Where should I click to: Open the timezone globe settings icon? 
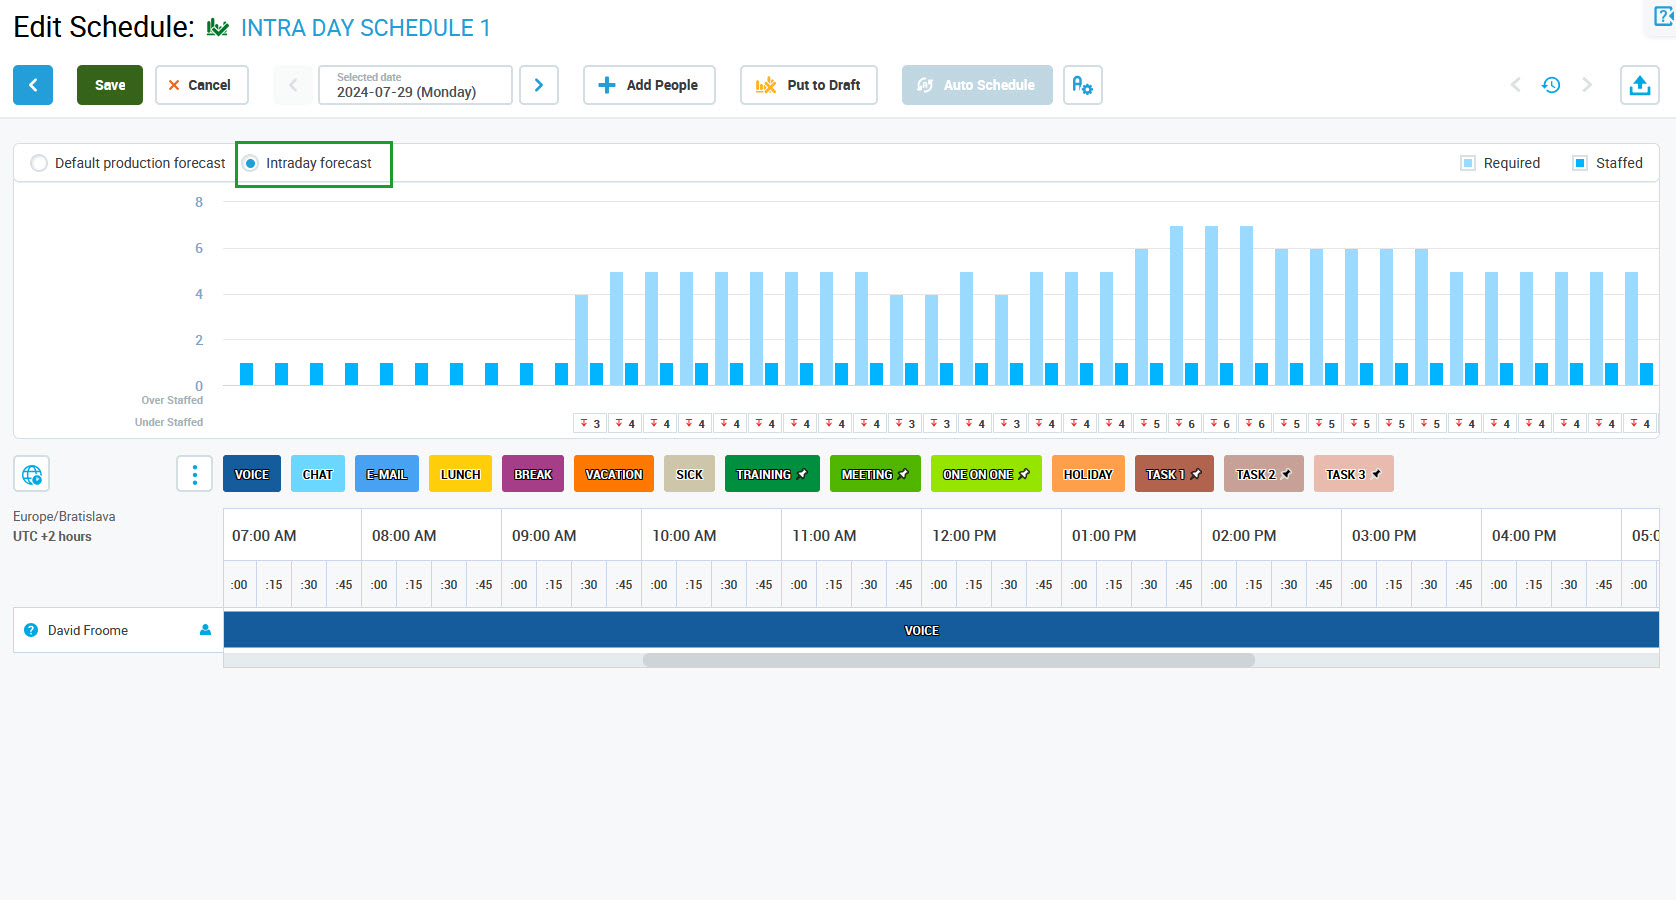(x=32, y=474)
